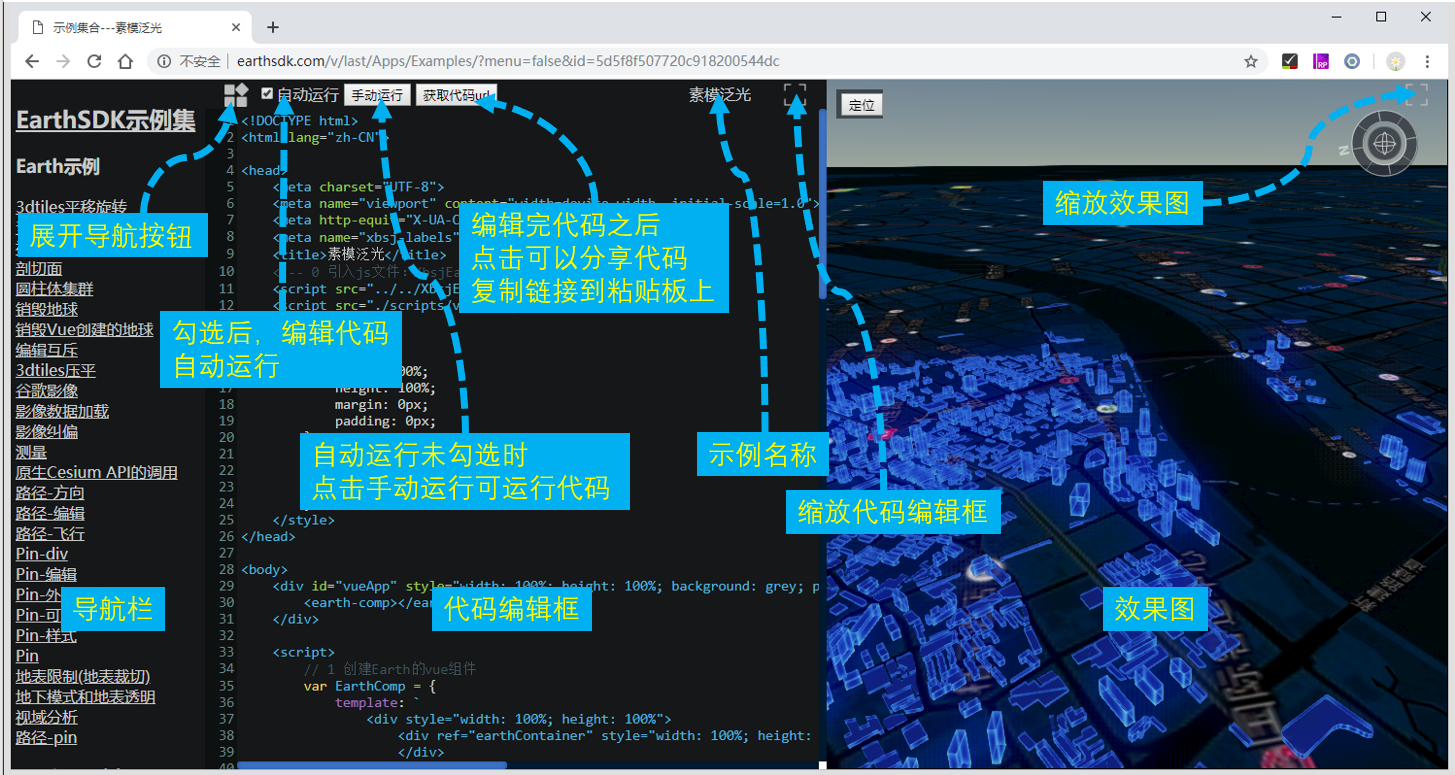Open the blue hexagon extension icon

pos(1352,61)
